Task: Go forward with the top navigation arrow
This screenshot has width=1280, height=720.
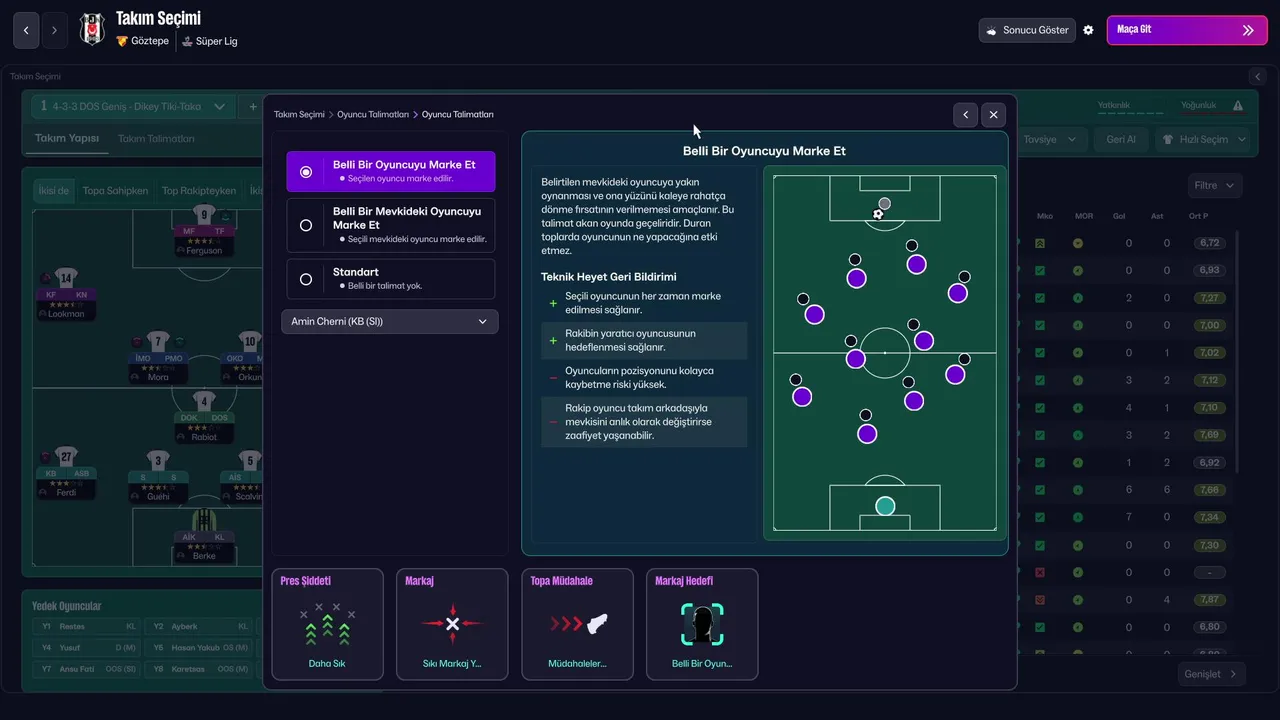Action: [x=54, y=30]
